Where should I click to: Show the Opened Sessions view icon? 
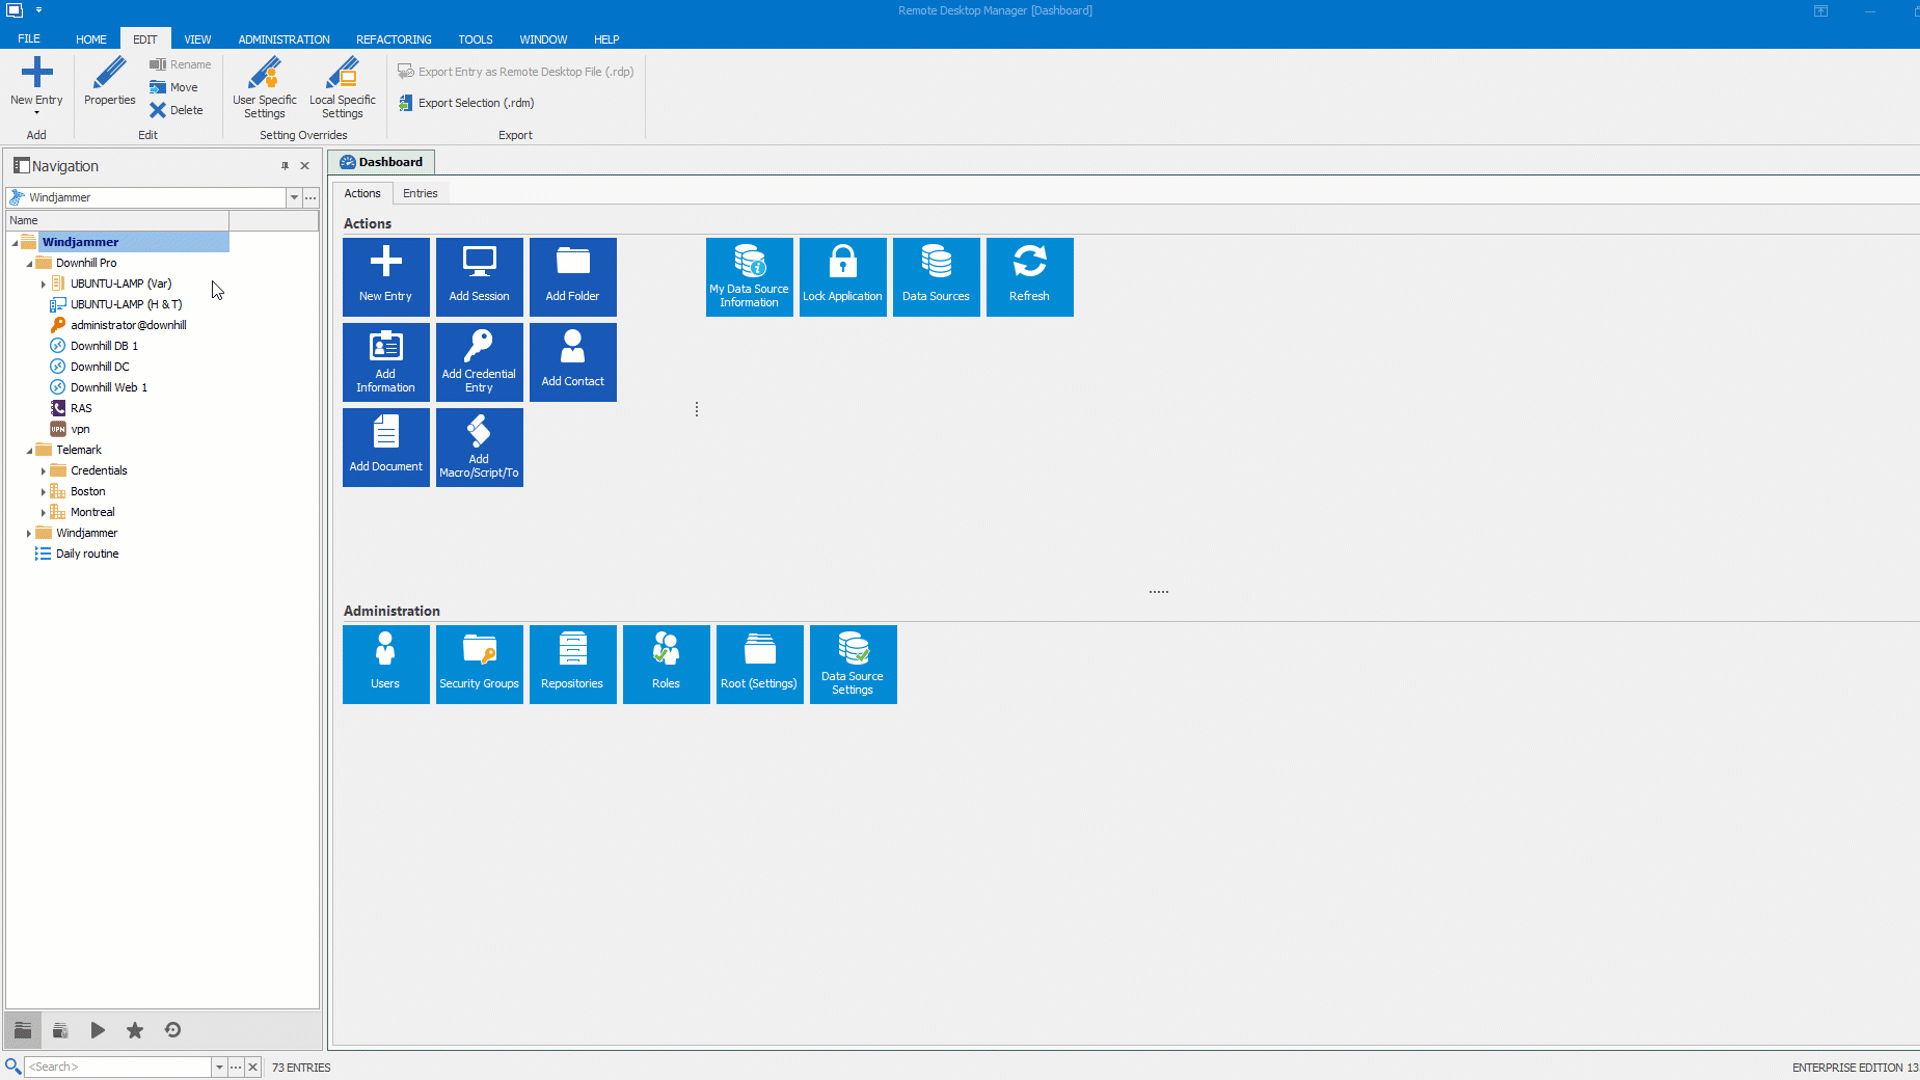point(98,1030)
